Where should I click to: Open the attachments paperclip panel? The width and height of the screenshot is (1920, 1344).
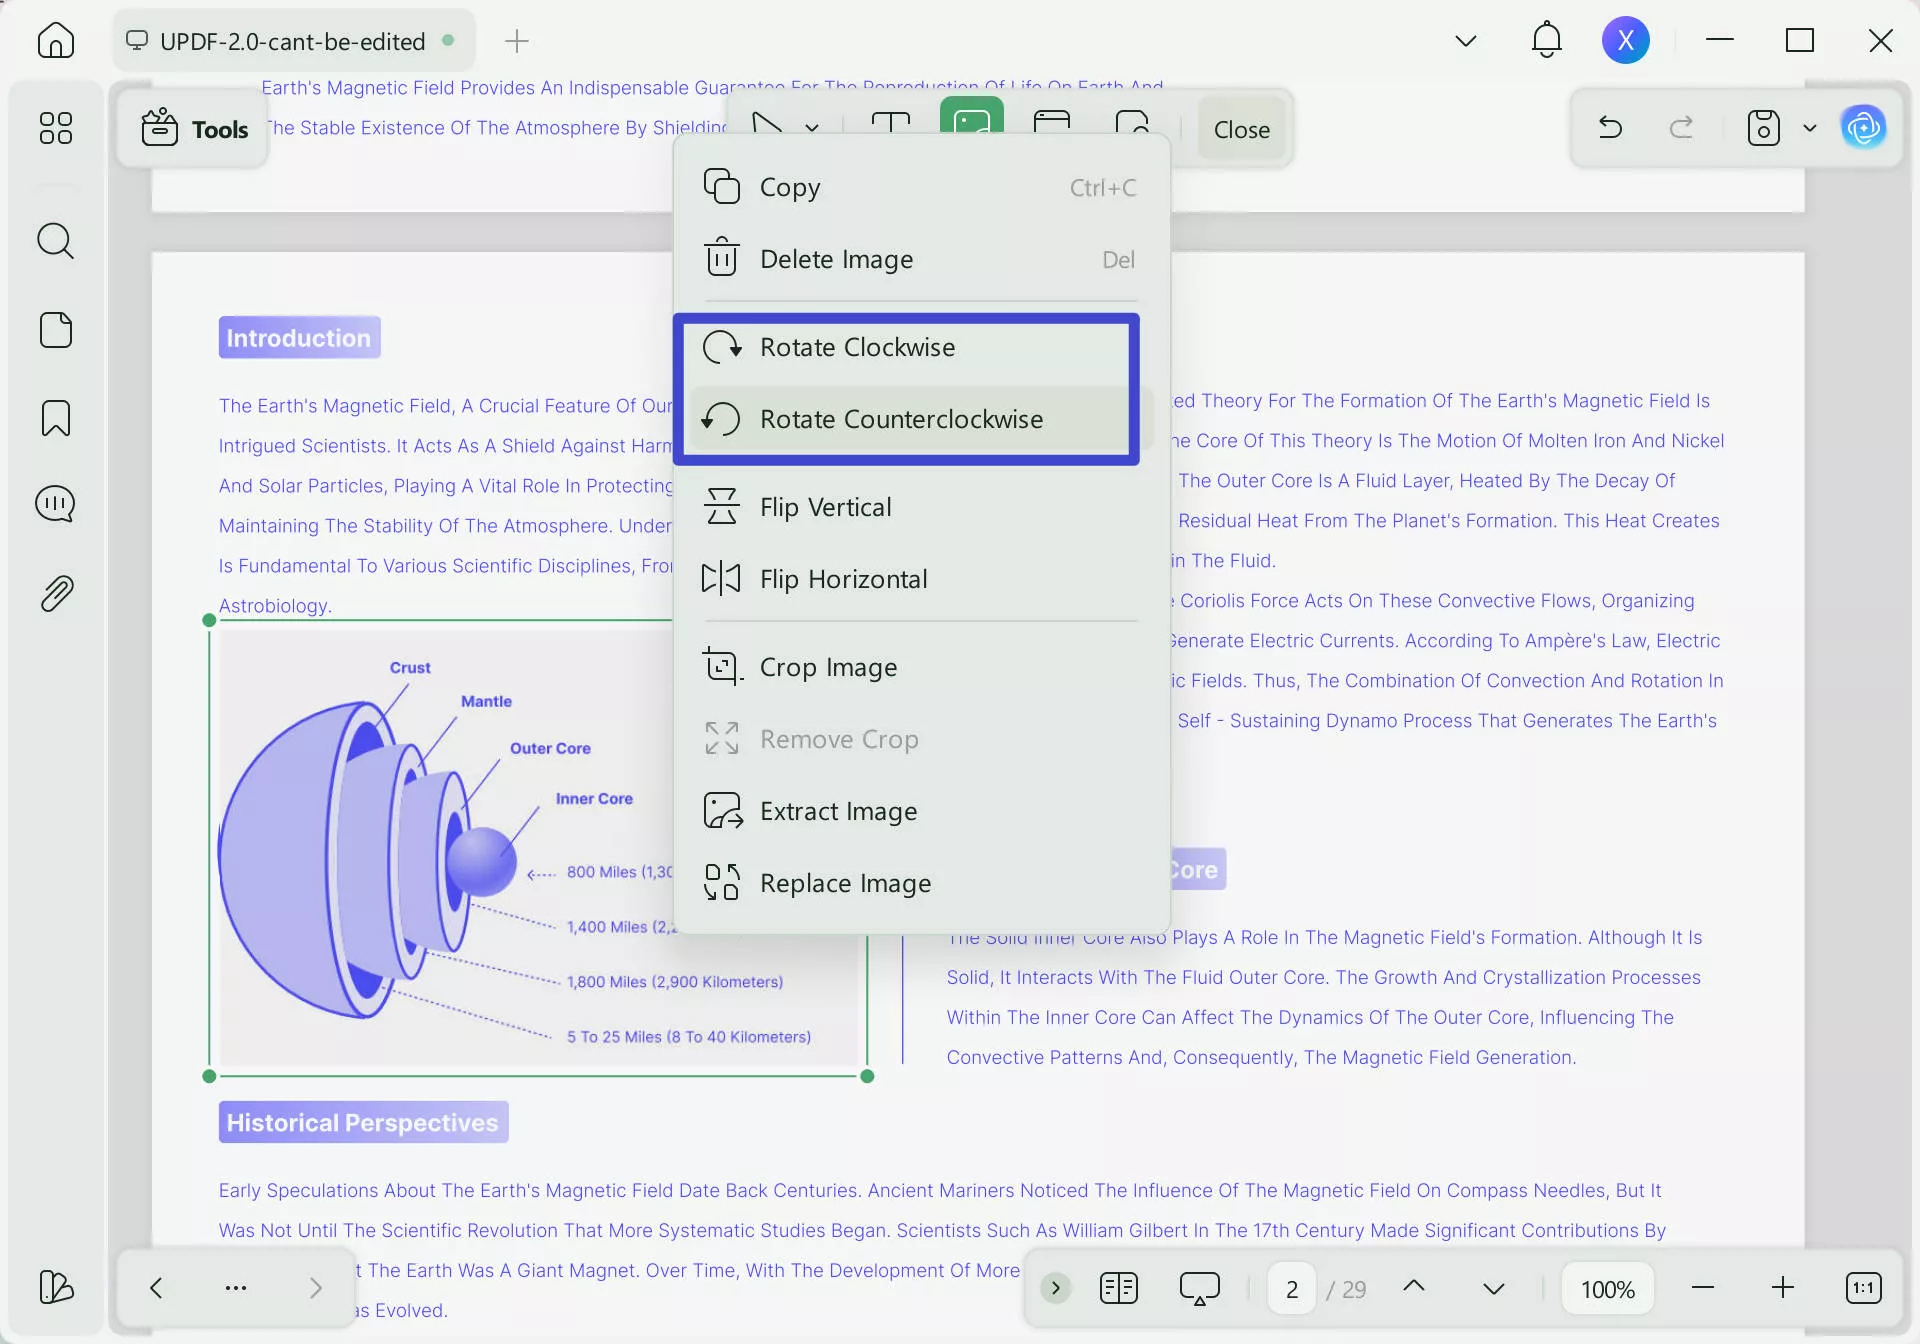click(x=55, y=594)
